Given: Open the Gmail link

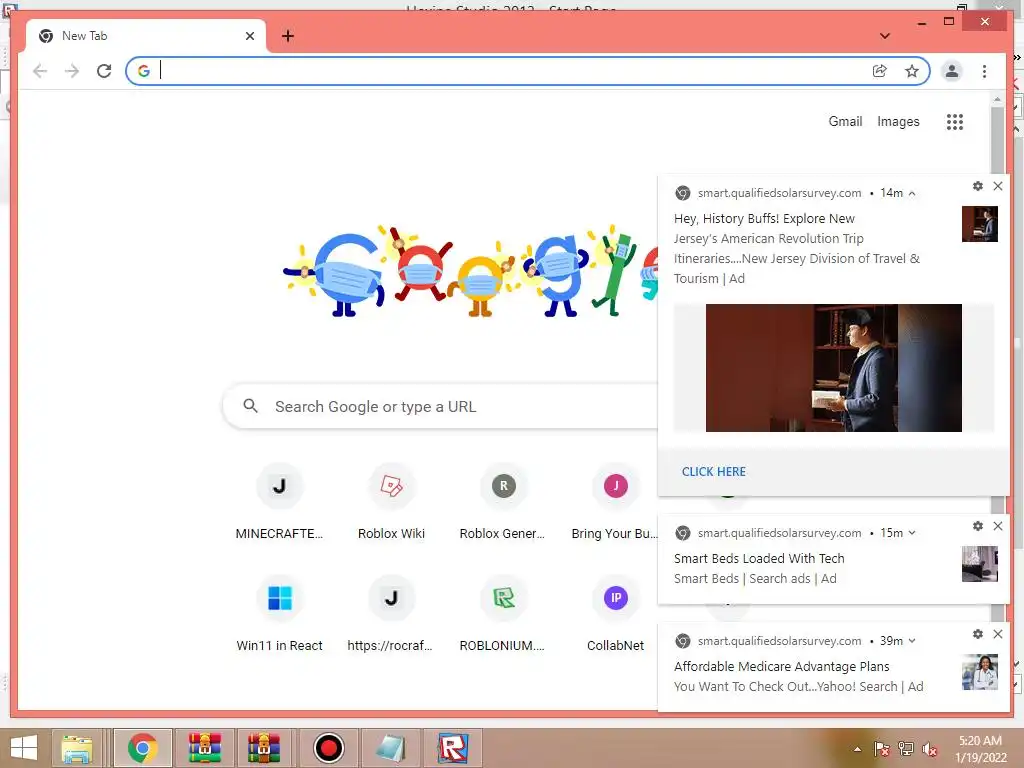Looking at the screenshot, I should 845,121.
